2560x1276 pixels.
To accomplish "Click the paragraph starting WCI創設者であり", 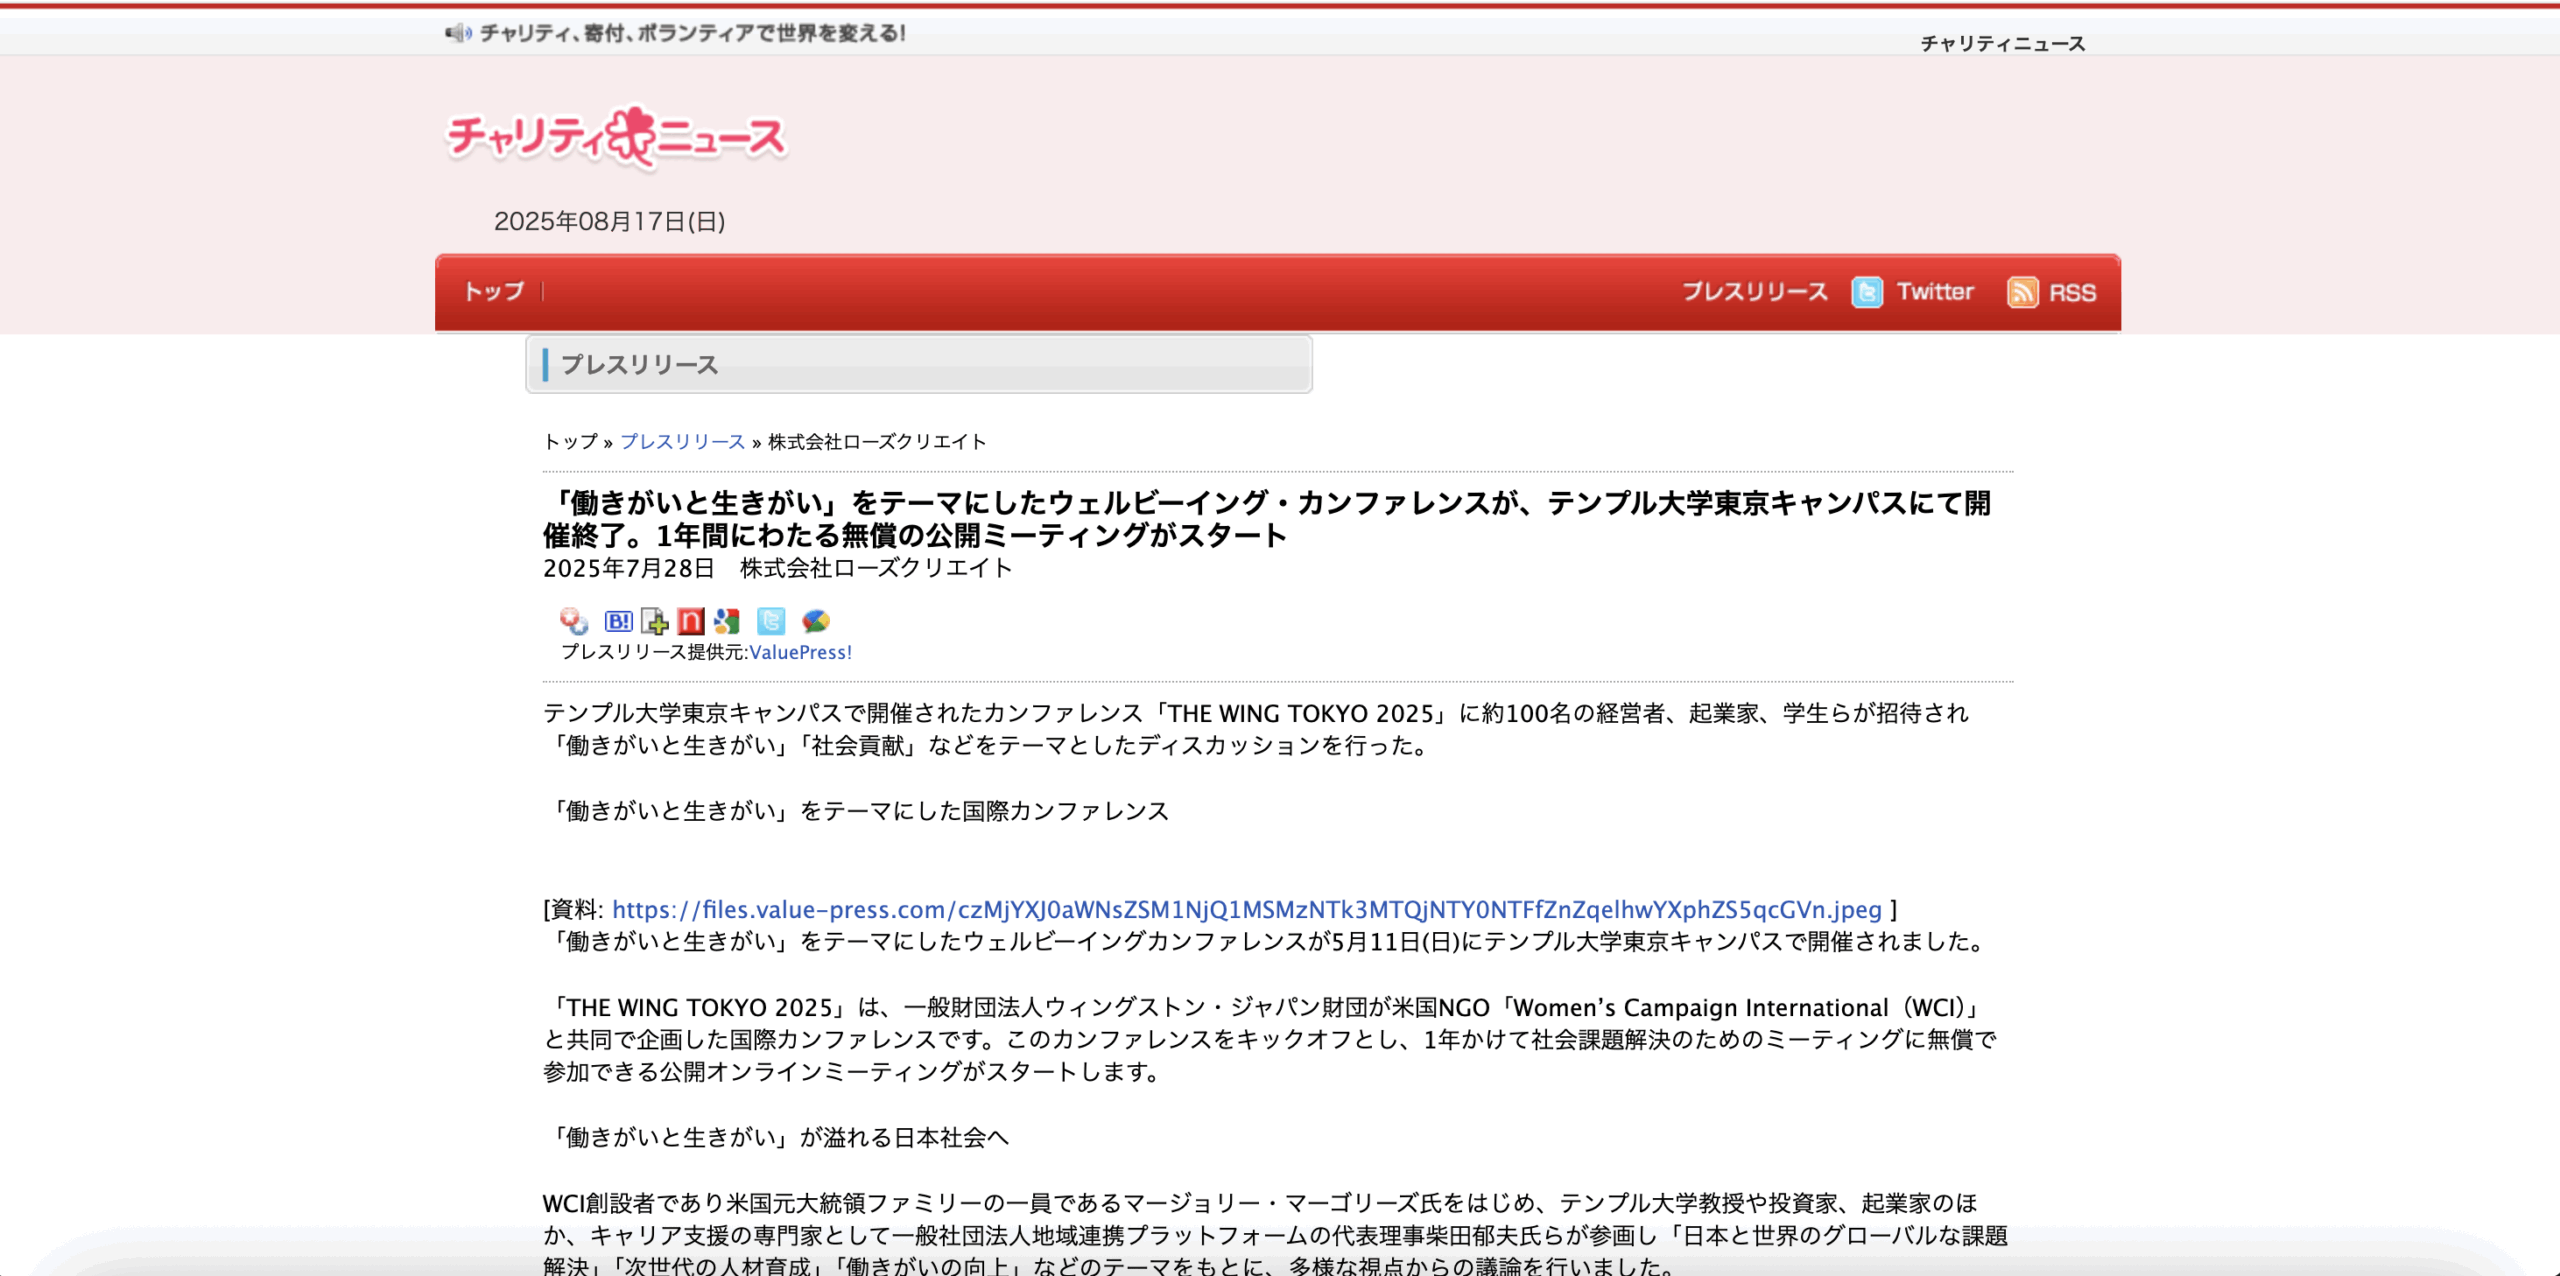I will tap(1275, 1235).
